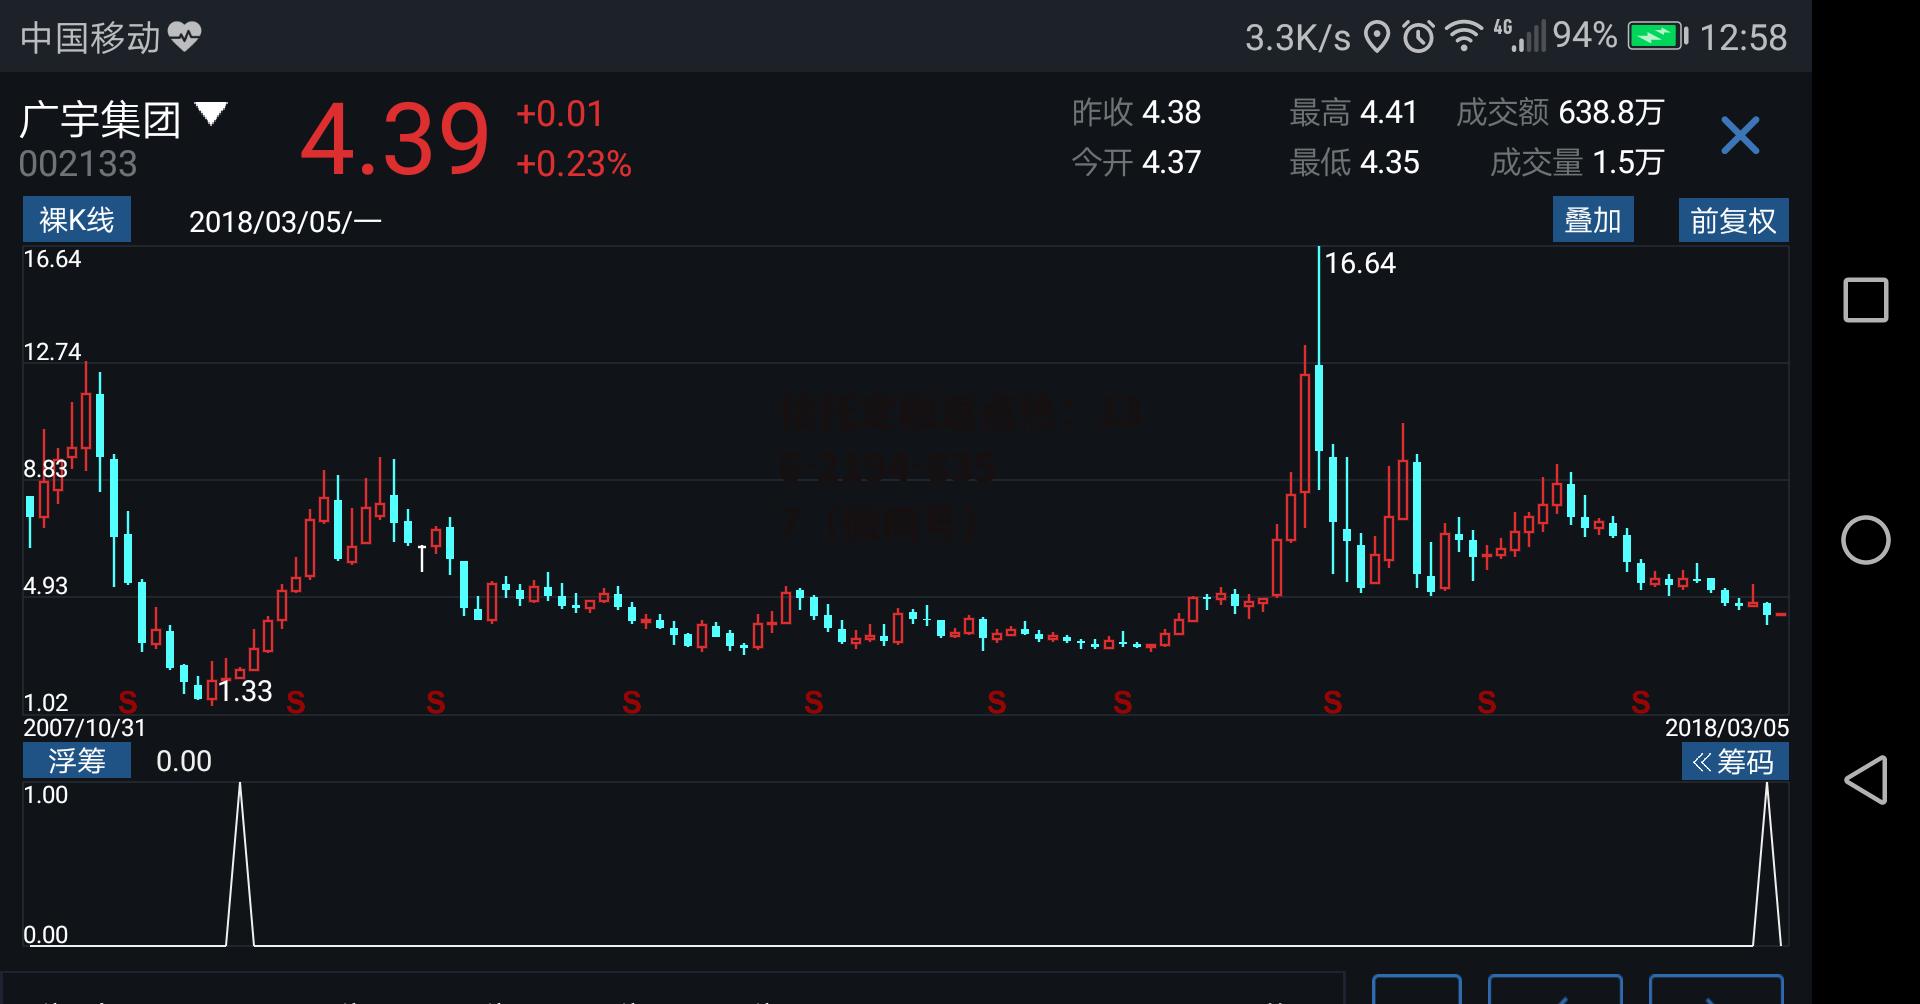Tap the Android recent apps square icon
Viewport: 1920px width, 1004px height.
point(1865,300)
